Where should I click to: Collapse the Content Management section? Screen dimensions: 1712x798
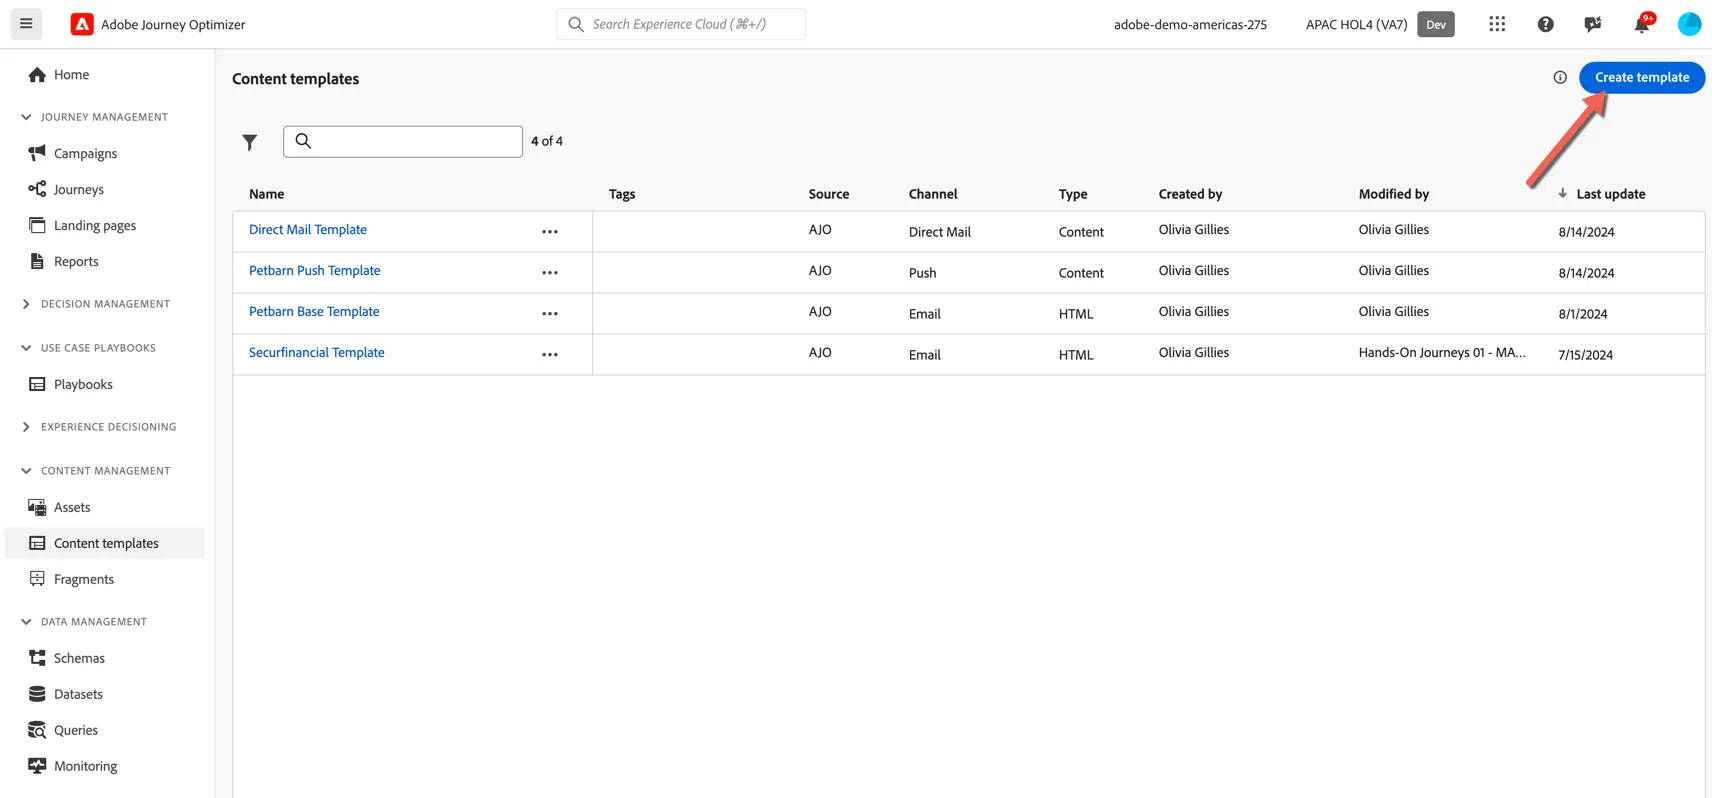tap(26, 471)
